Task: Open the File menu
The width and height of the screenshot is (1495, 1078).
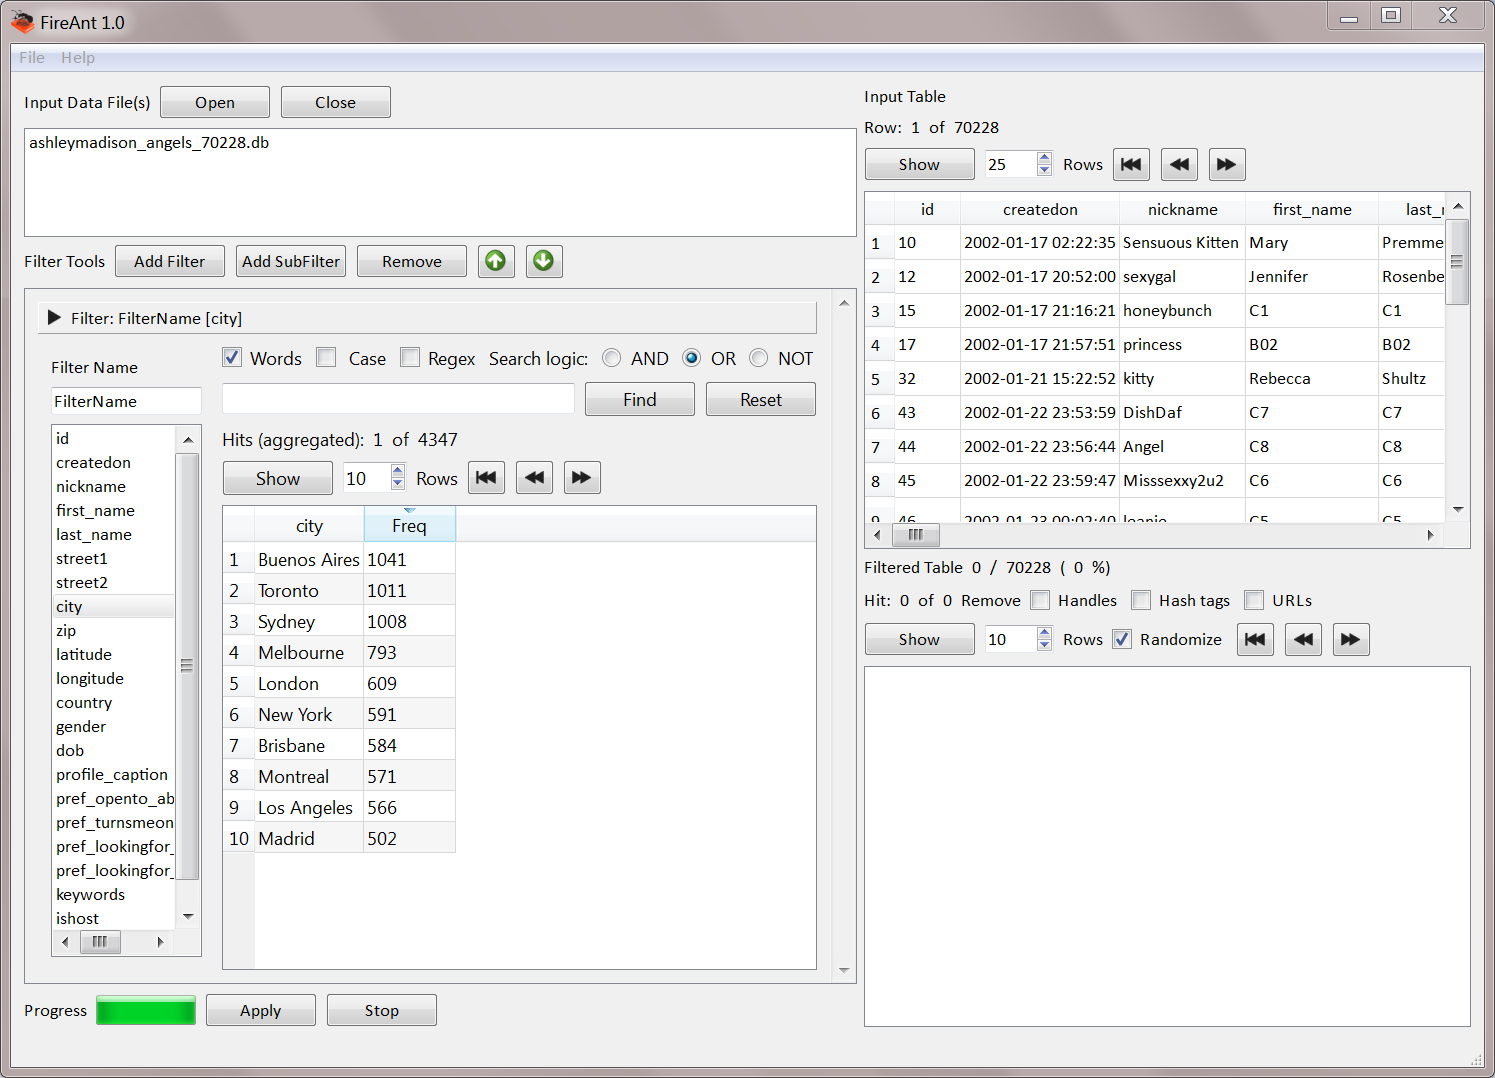Action: (32, 58)
